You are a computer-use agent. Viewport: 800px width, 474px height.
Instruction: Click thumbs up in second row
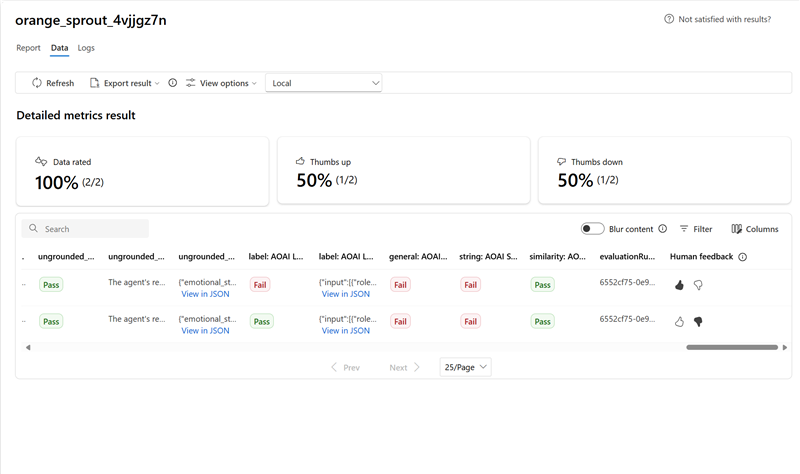tap(679, 322)
